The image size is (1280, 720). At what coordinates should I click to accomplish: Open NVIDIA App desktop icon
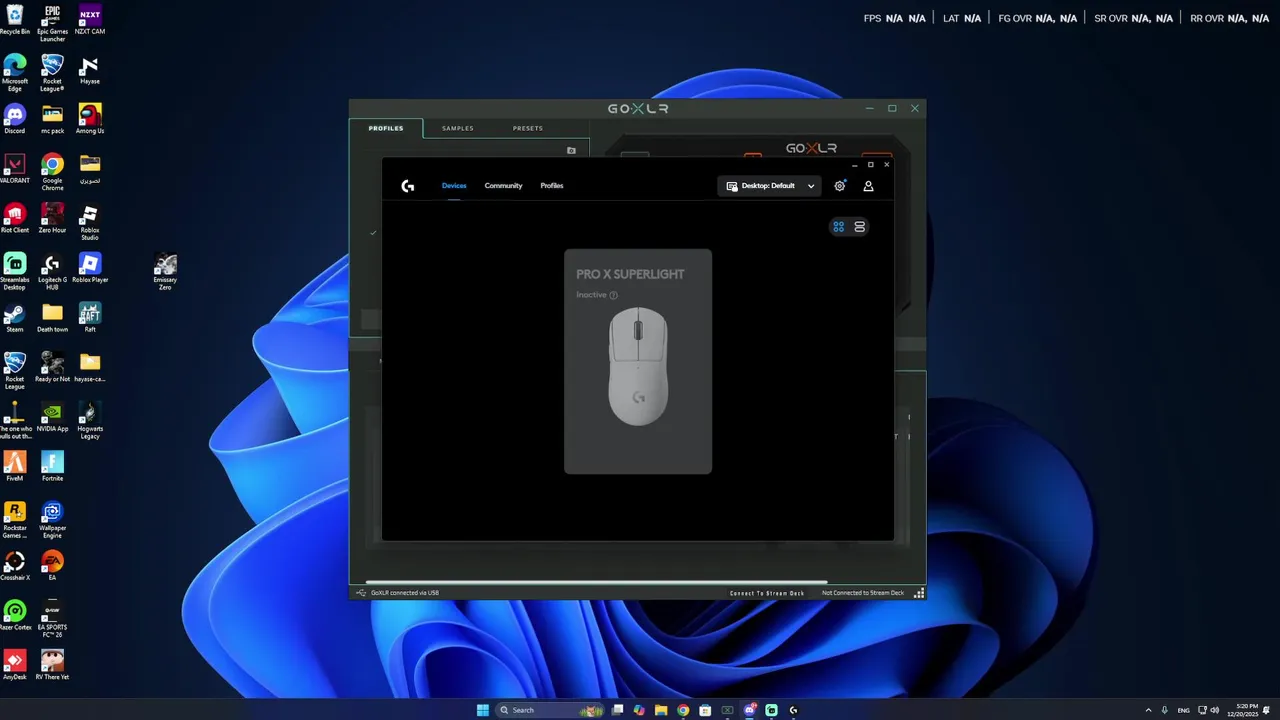tap(52, 417)
